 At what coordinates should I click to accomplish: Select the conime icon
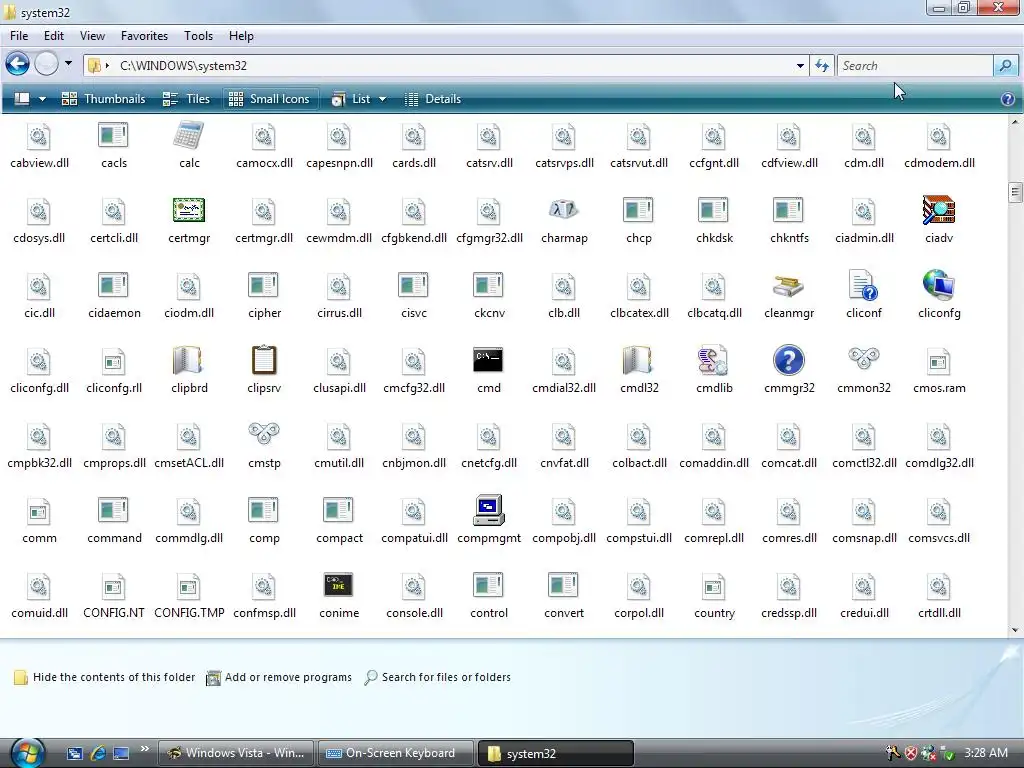338,585
